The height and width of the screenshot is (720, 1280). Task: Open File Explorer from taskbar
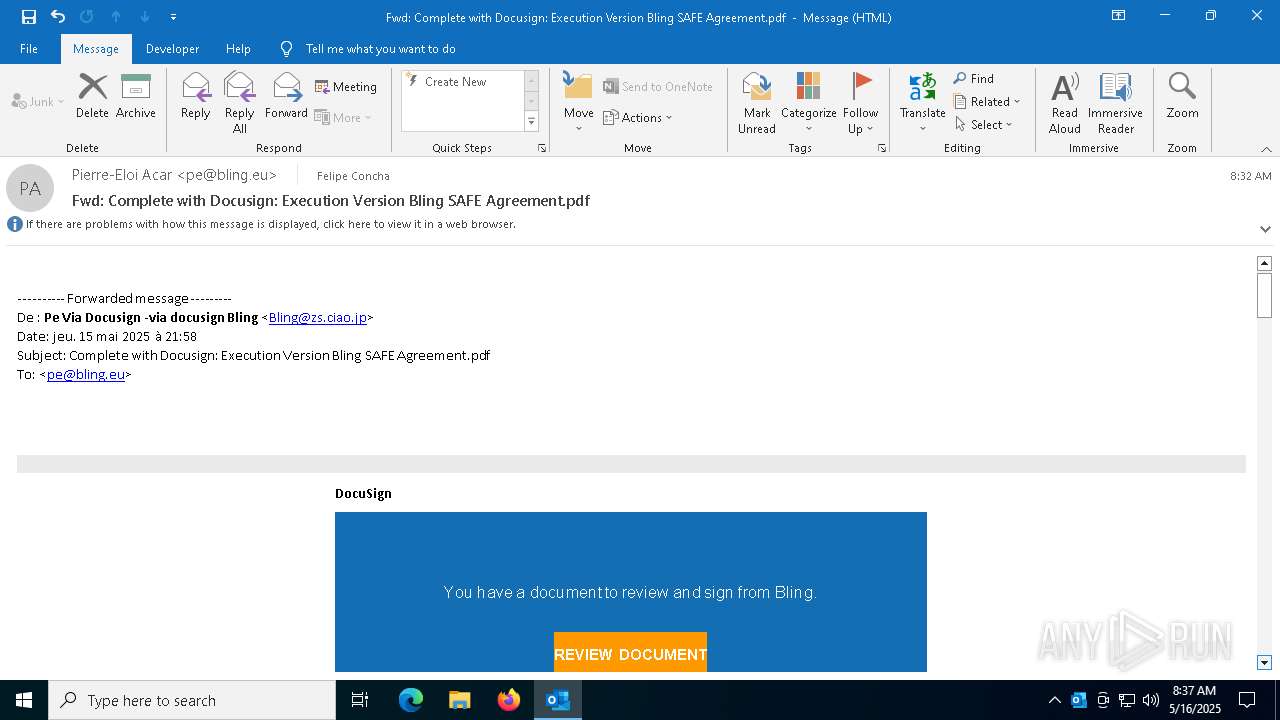[x=460, y=700]
